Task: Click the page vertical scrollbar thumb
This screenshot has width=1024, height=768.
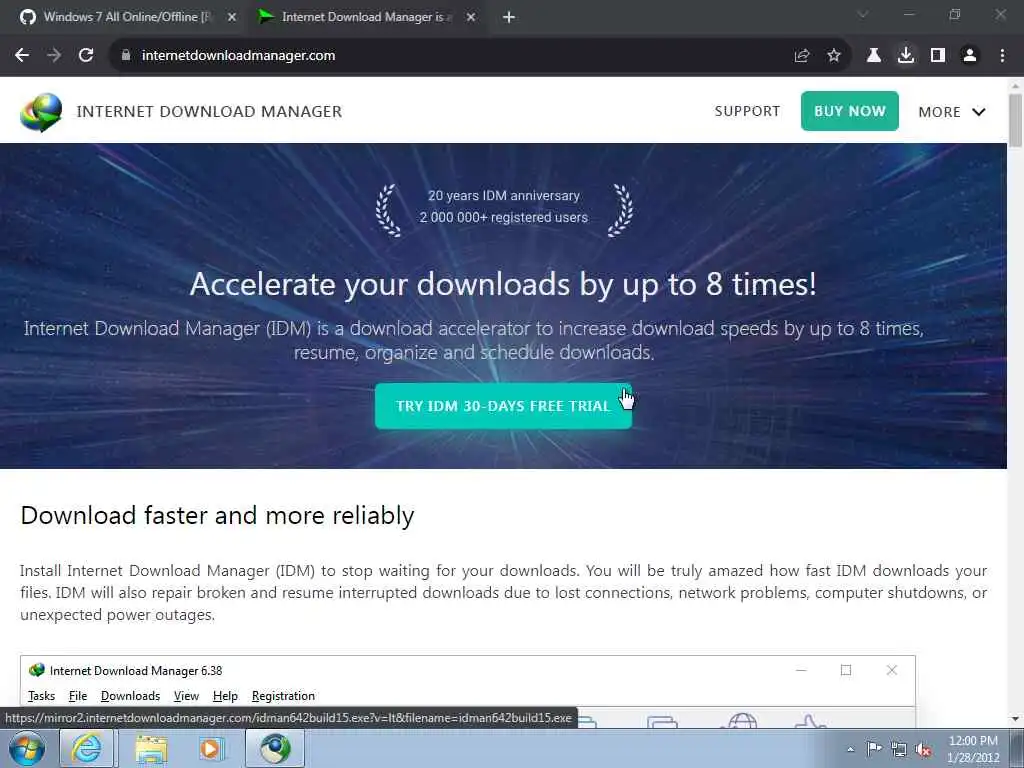Action: tap(1015, 121)
